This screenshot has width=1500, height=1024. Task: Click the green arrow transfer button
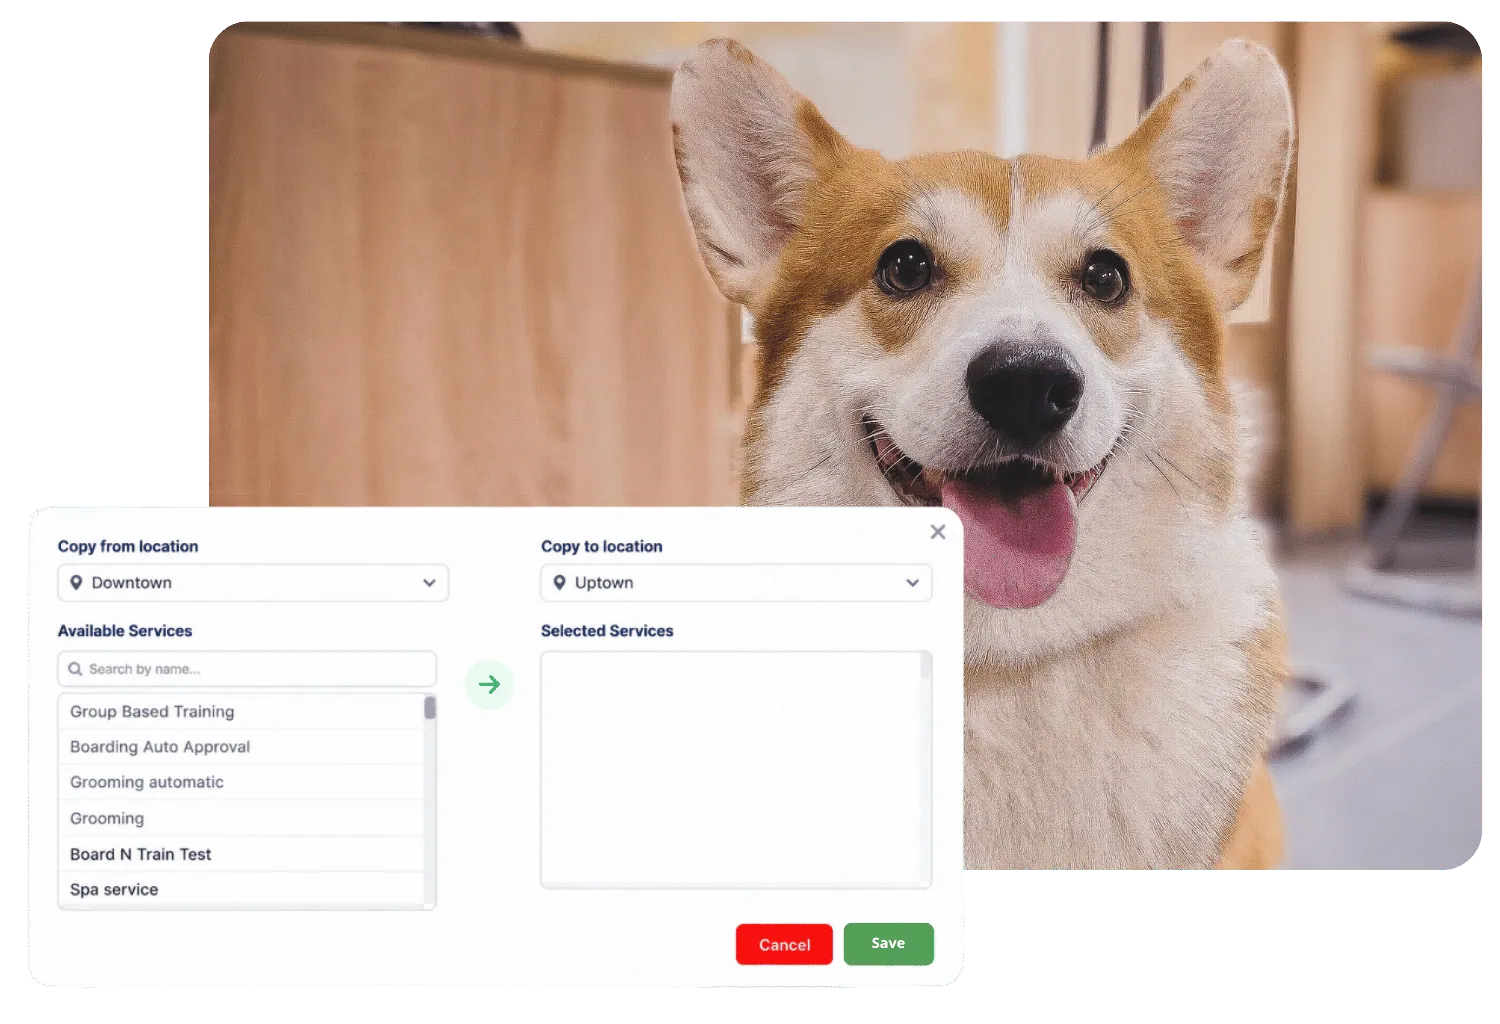click(489, 685)
